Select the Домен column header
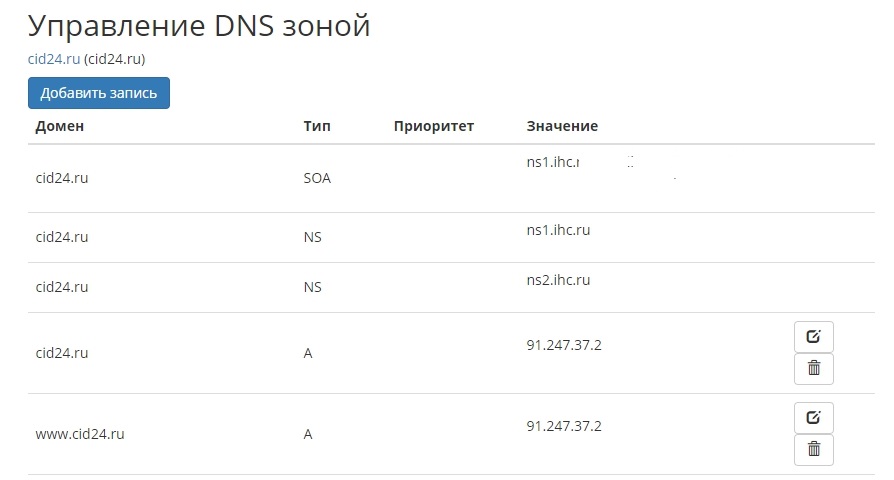The image size is (894, 480). pos(59,126)
